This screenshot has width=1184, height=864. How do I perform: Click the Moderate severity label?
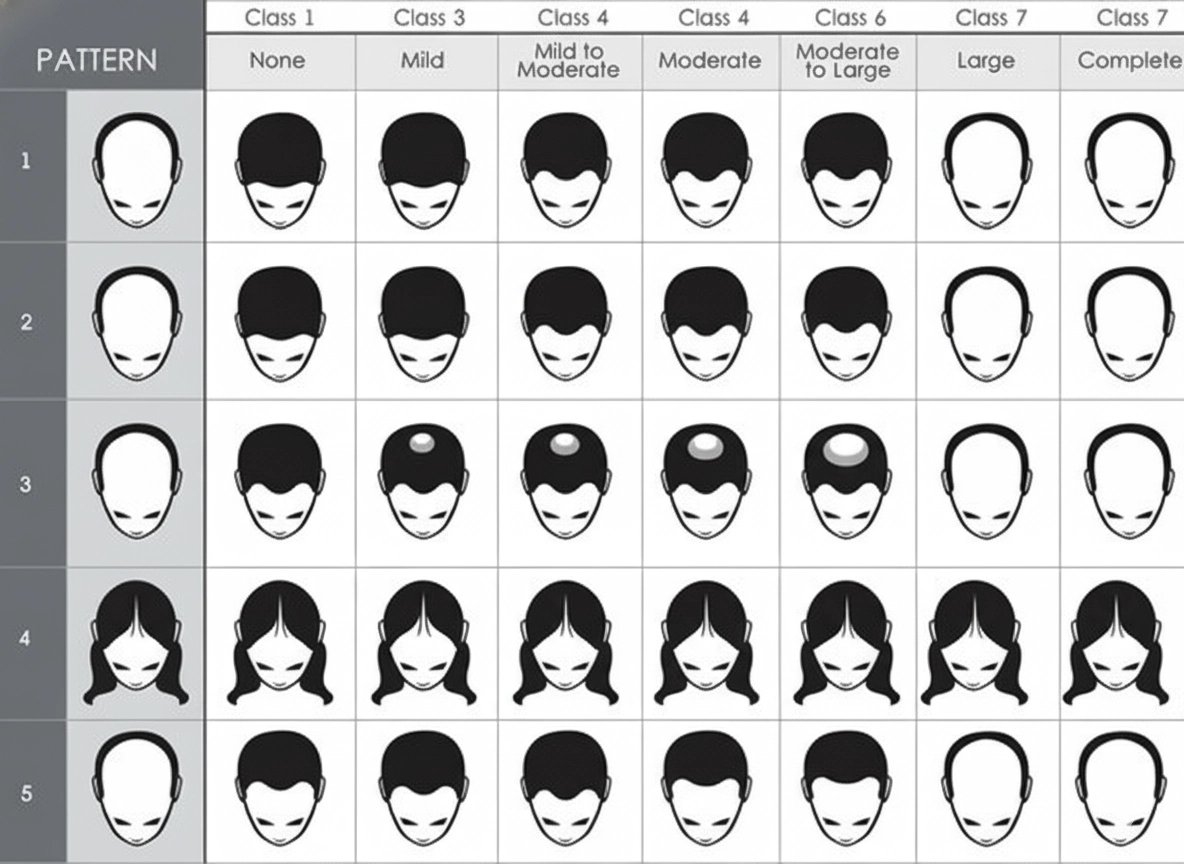click(710, 61)
